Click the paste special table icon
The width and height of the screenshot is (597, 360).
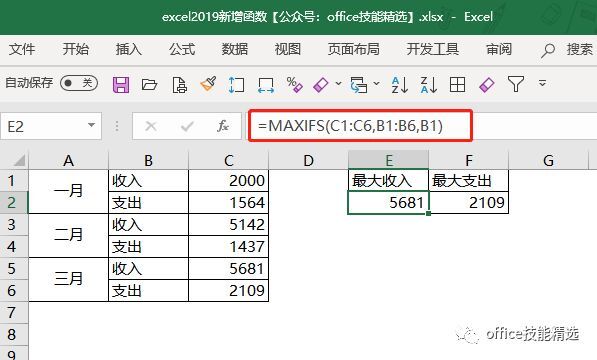pos(359,84)
